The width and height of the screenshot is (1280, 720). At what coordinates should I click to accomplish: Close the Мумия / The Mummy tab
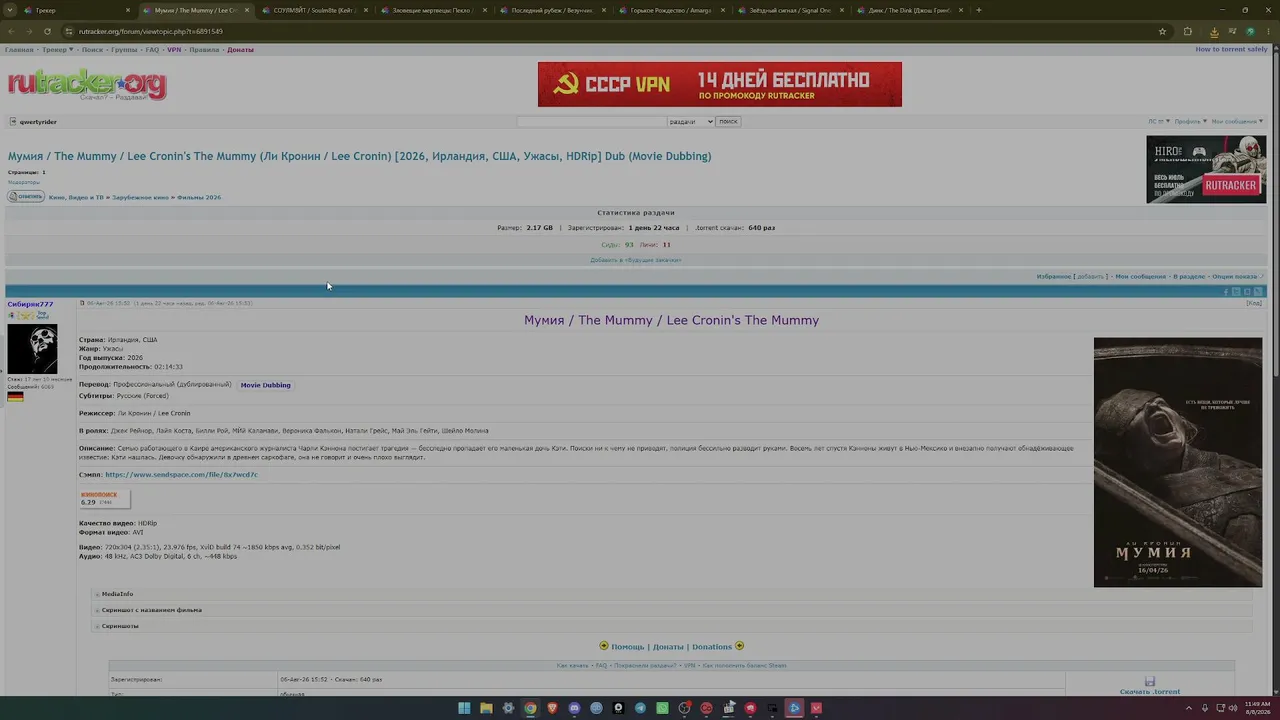pyautogui.click(x=247, y=10)
